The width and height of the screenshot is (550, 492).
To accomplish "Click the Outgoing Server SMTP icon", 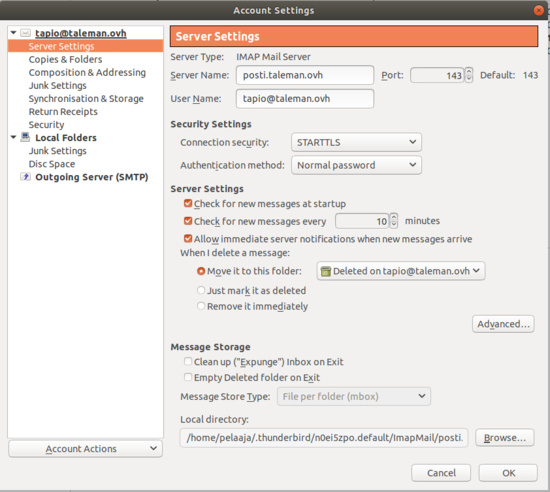I will pyautogui.click(x=25, y=177).
